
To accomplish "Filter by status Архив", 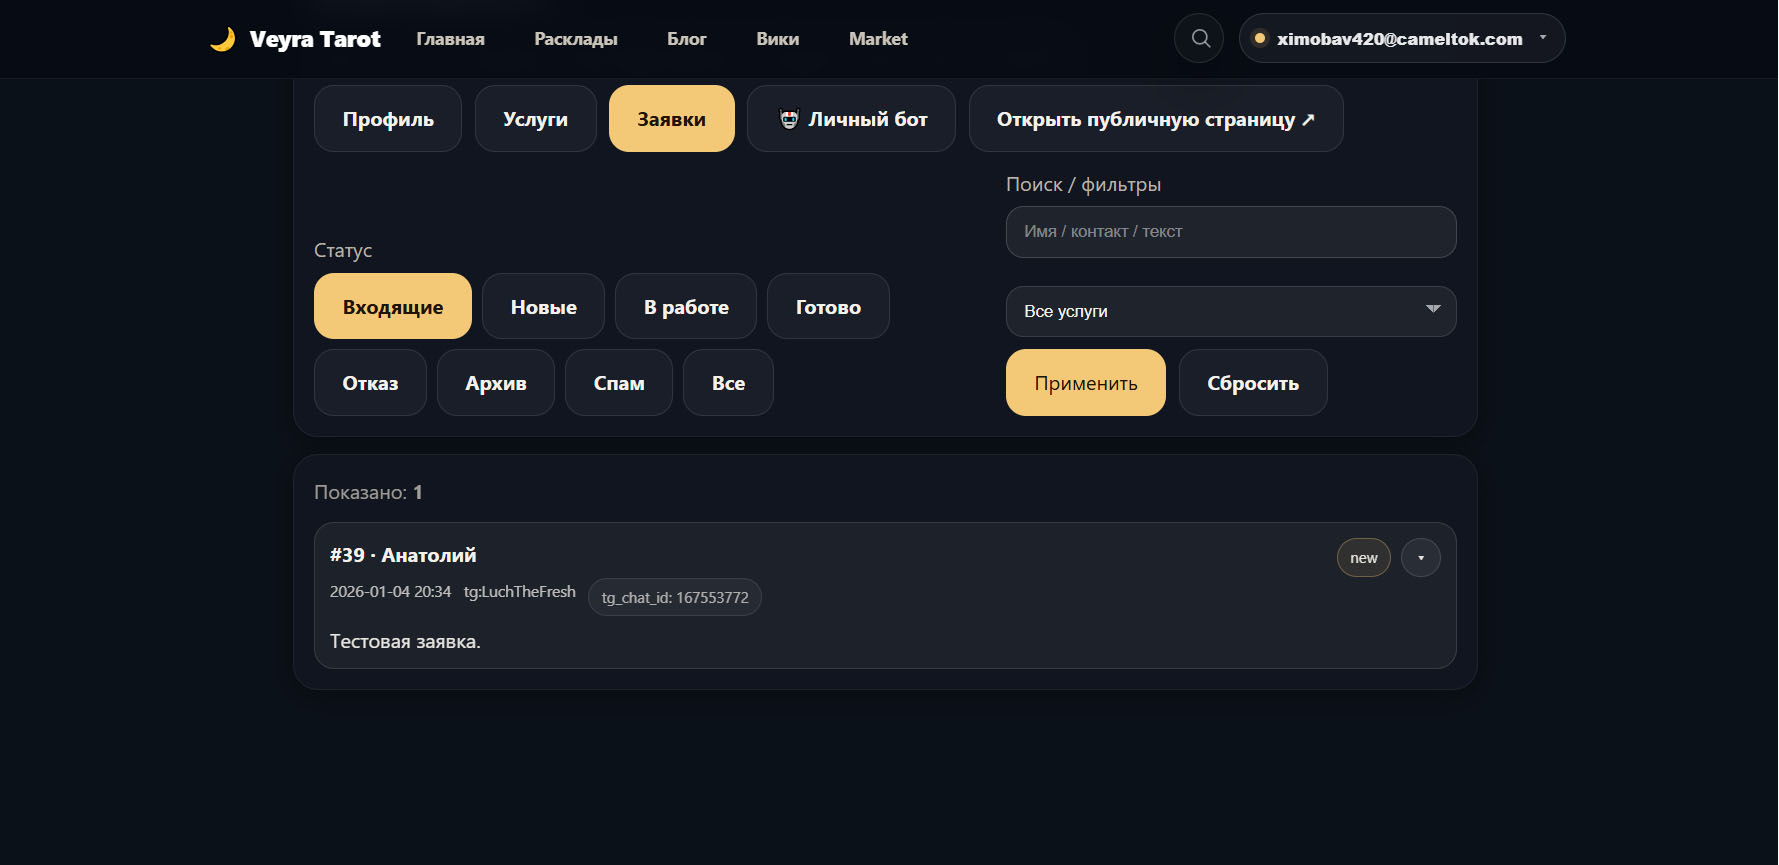I will click(496, 383).
